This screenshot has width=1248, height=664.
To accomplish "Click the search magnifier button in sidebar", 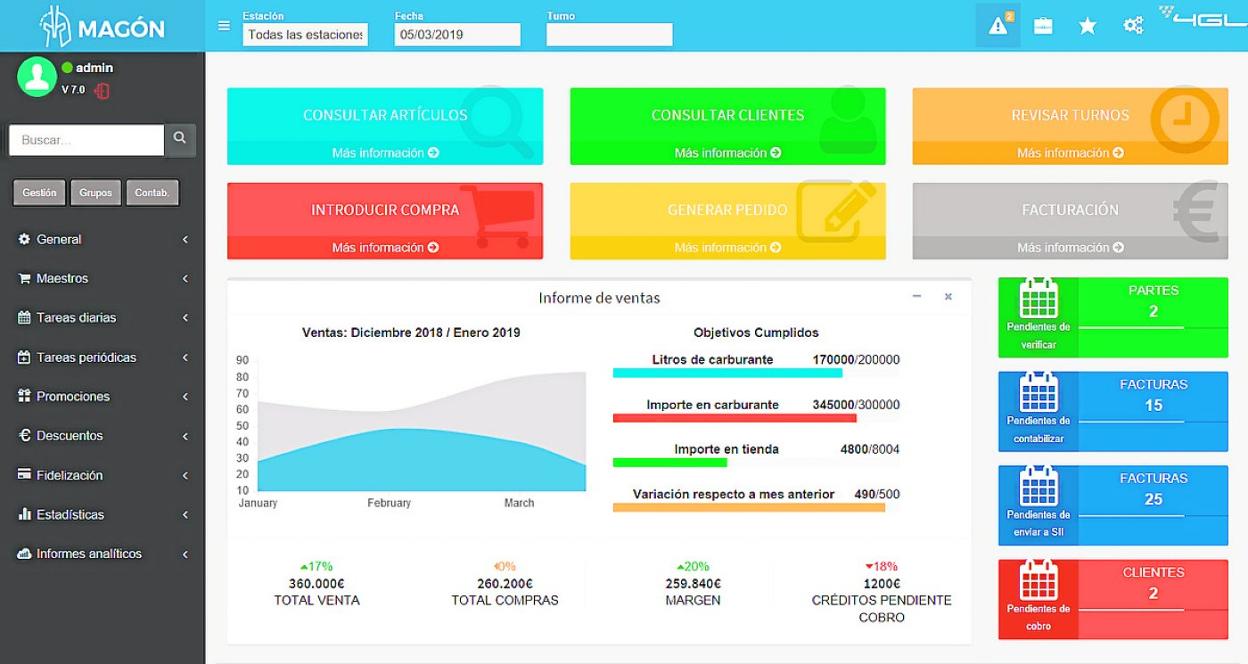I will click(179, 140).
